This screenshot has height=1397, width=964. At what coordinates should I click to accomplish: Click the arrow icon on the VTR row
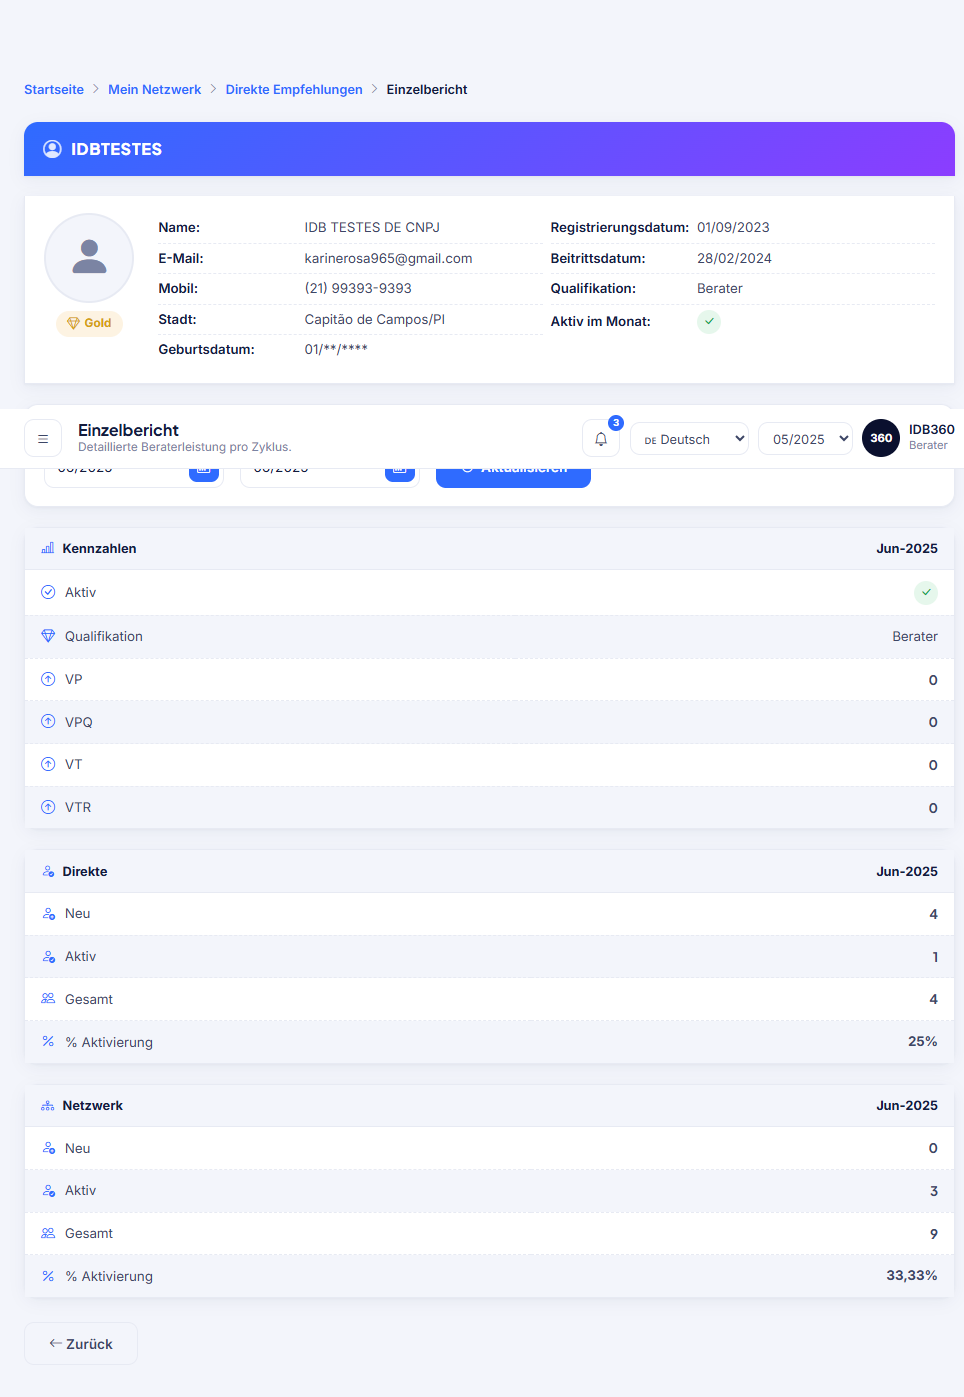click(x=48, y=807)
